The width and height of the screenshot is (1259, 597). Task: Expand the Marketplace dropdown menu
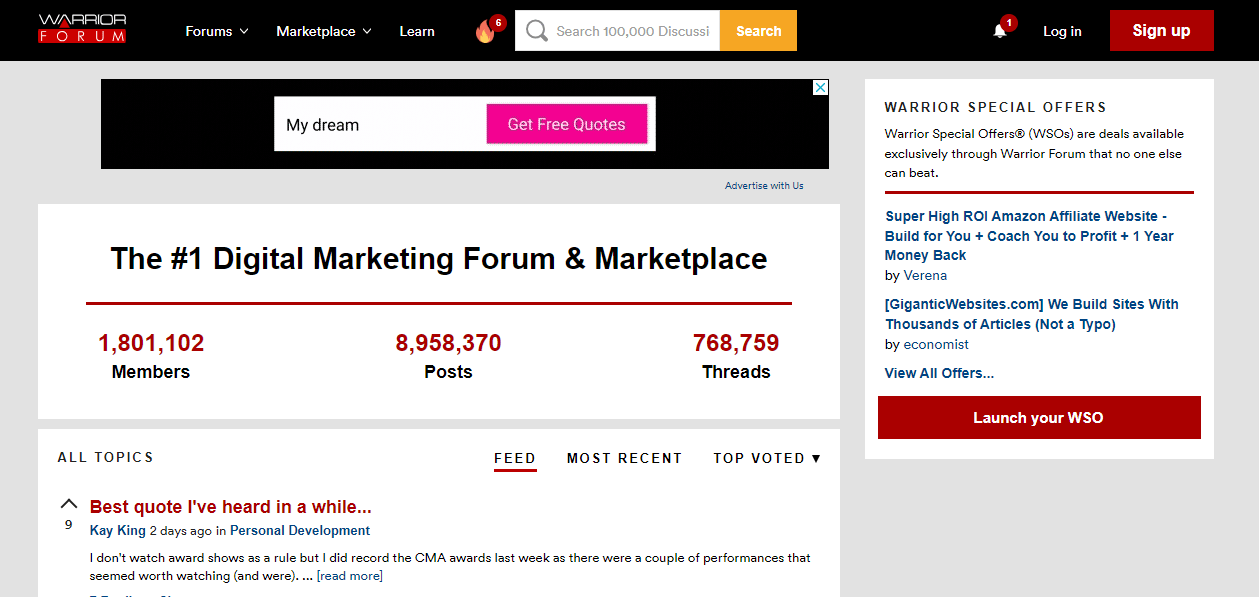click(x=323, y=31)
